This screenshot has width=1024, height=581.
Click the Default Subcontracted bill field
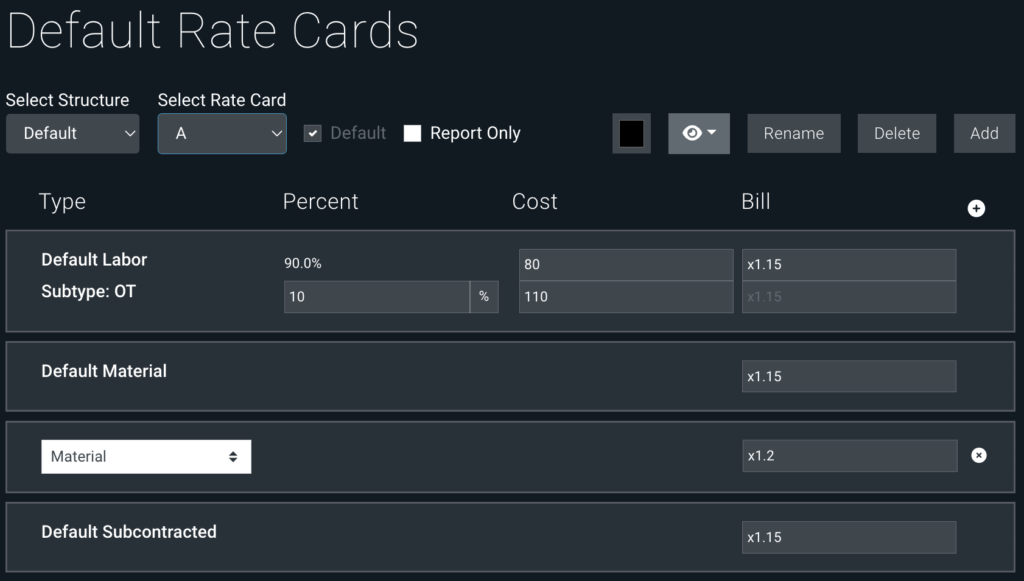click(848, 537)
